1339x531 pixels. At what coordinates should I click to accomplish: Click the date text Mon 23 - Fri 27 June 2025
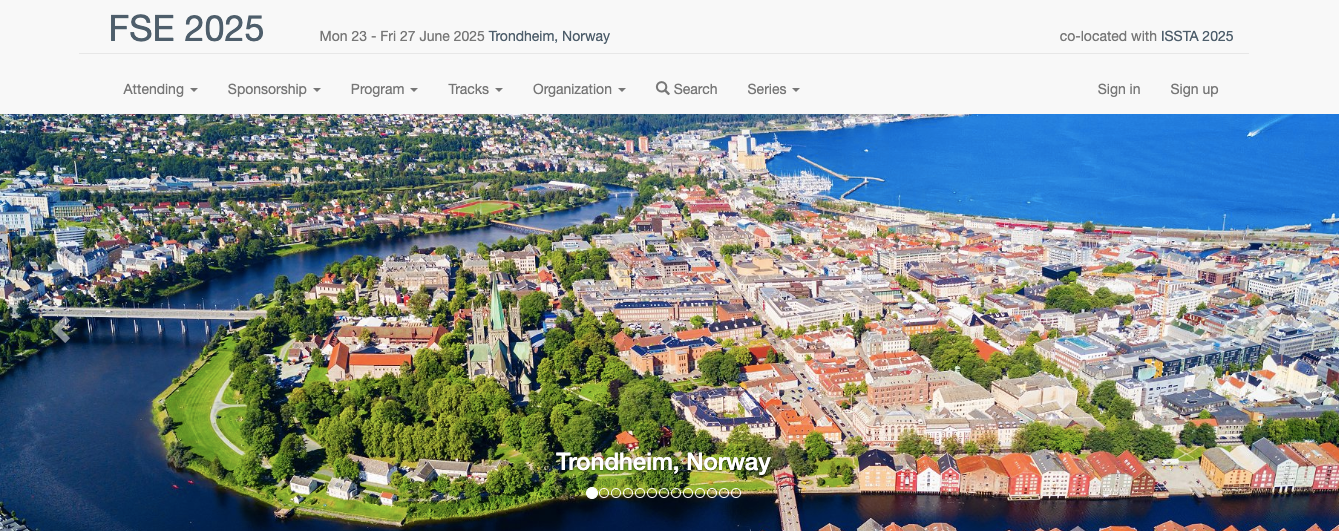[402, 36]
